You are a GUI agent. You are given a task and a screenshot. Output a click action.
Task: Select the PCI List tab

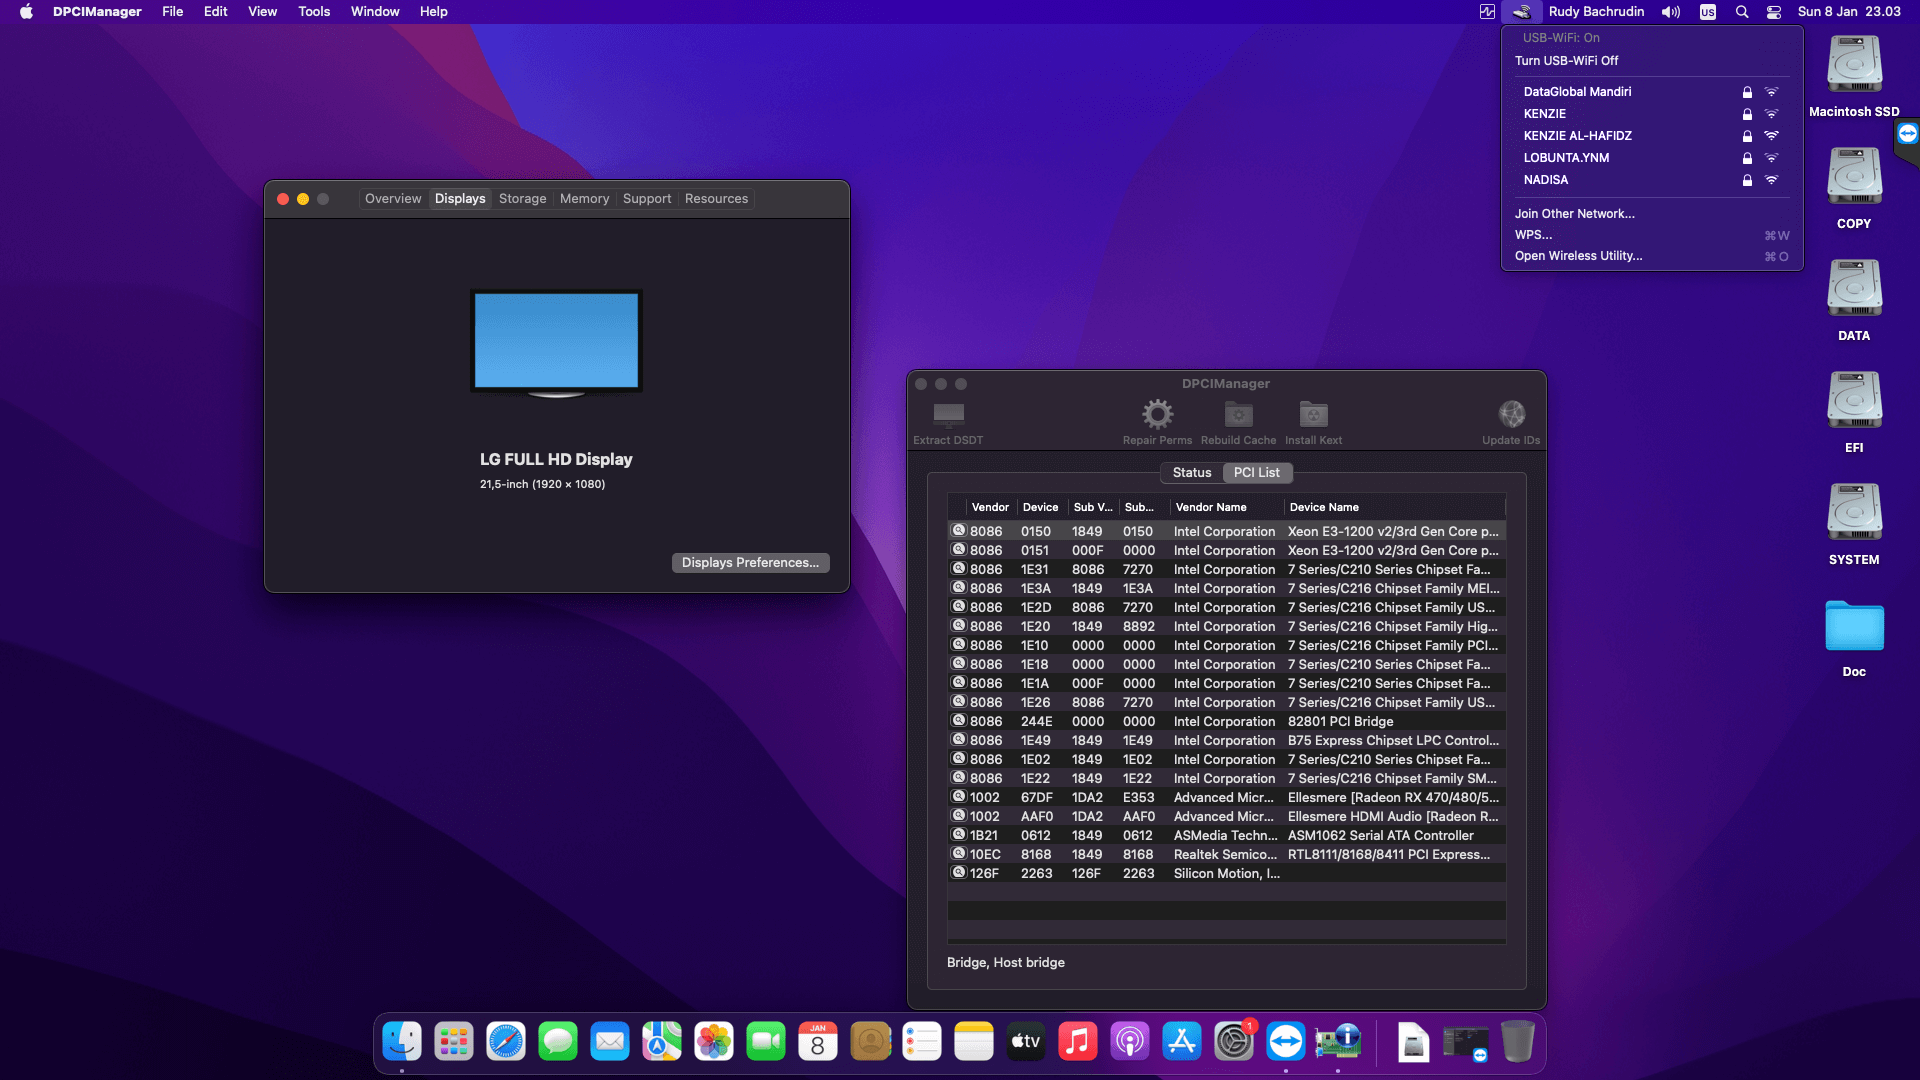point(1257,473)
